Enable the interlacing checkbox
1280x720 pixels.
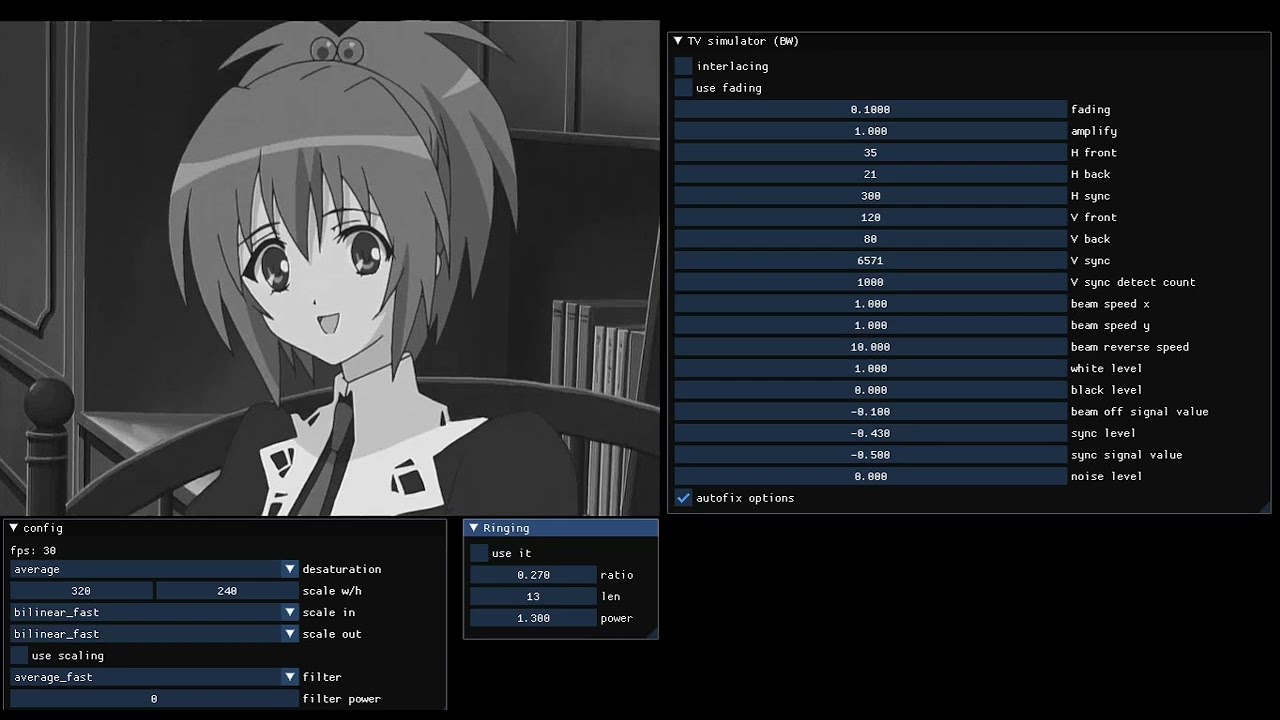[684, 66]
